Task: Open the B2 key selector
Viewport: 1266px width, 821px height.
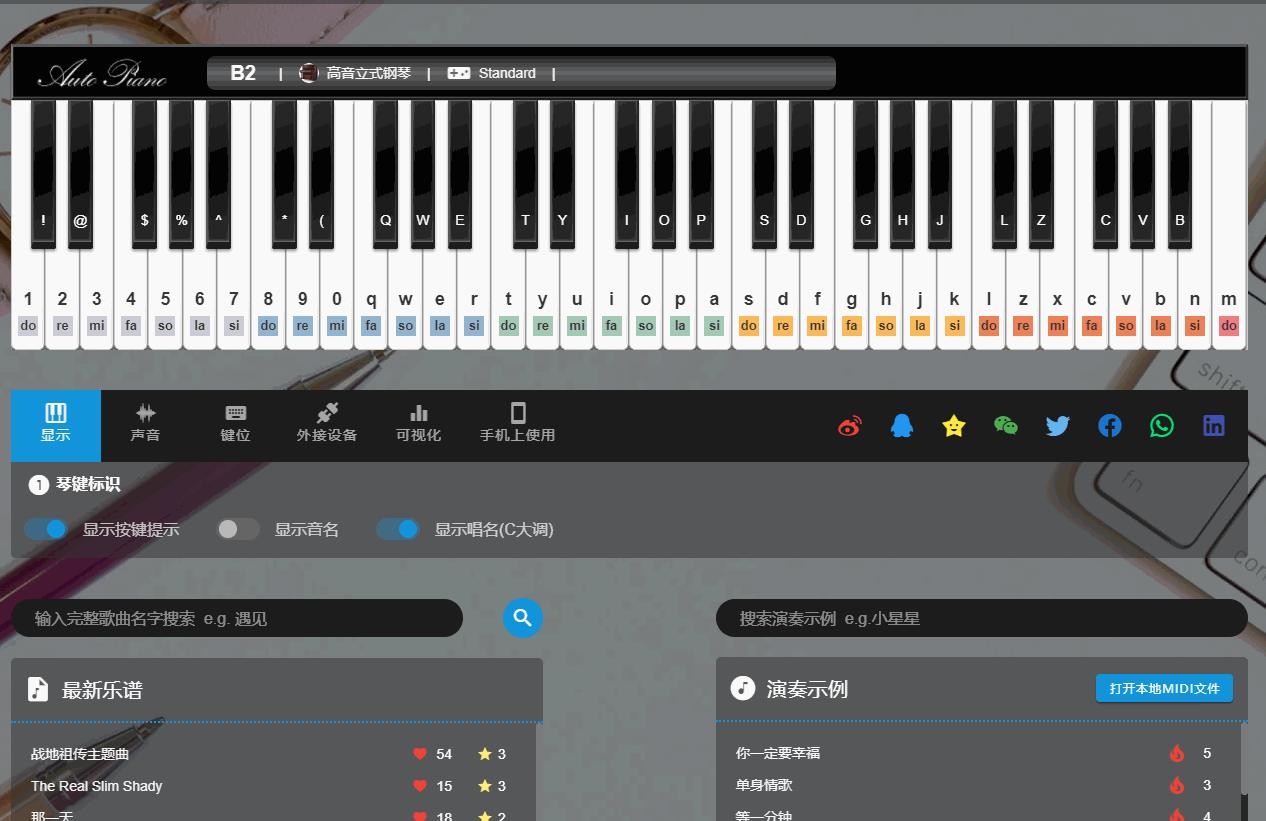Action: (x=243, y=73)
